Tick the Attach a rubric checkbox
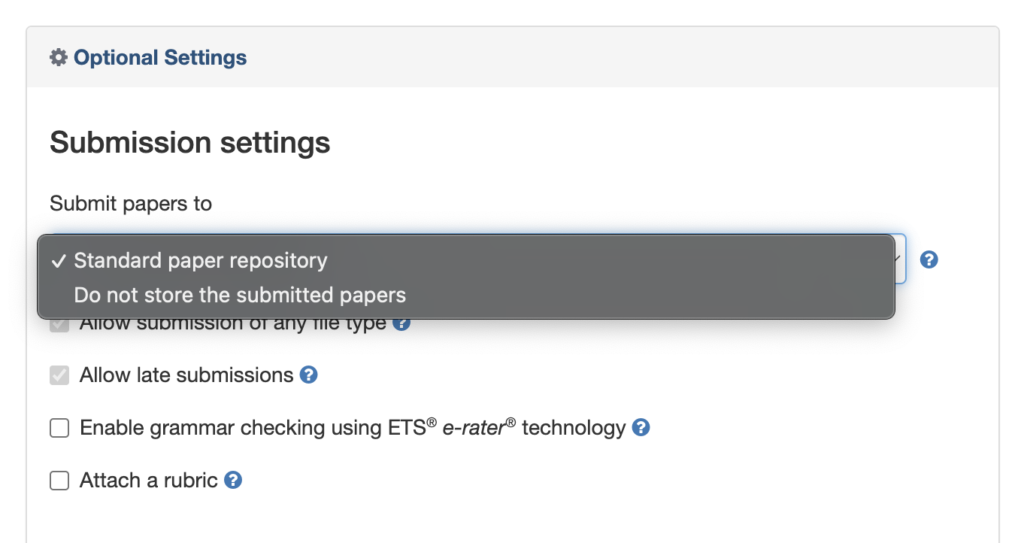This screenshot has height=543, width=1024. point(59,480)
